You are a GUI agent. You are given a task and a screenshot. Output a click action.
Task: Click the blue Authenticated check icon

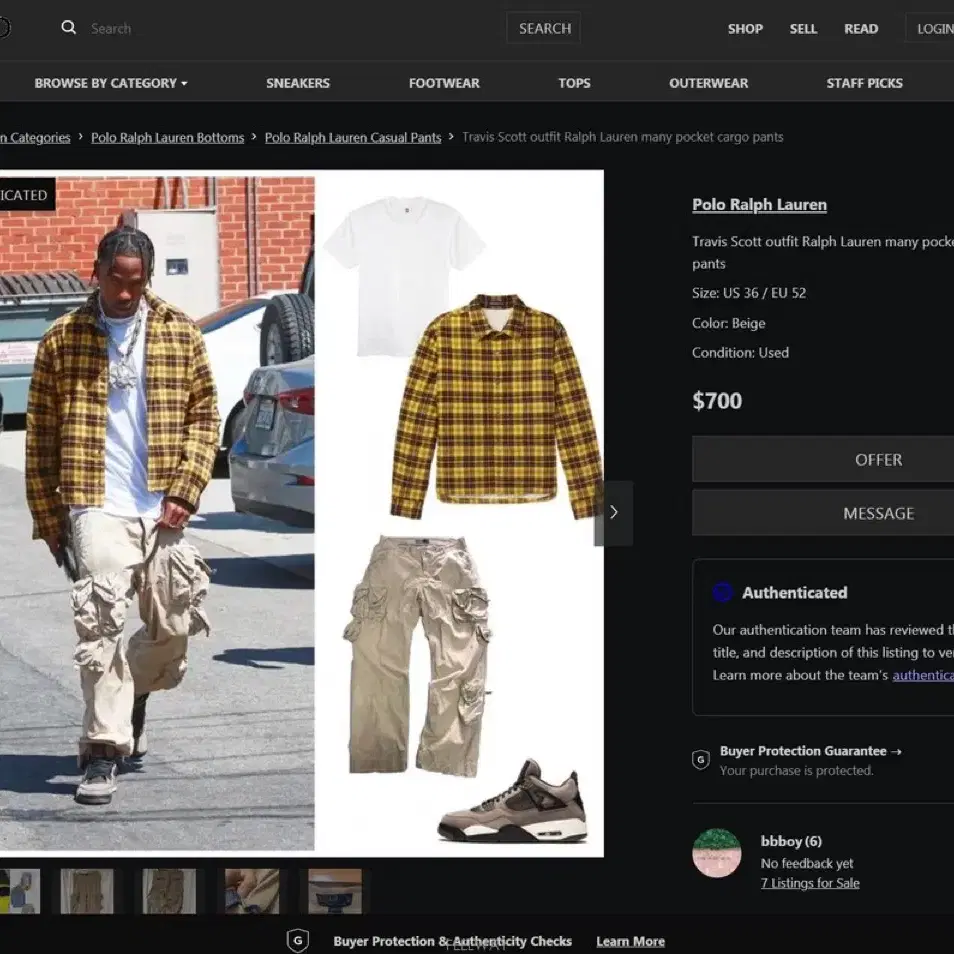(x=722, y=592)
